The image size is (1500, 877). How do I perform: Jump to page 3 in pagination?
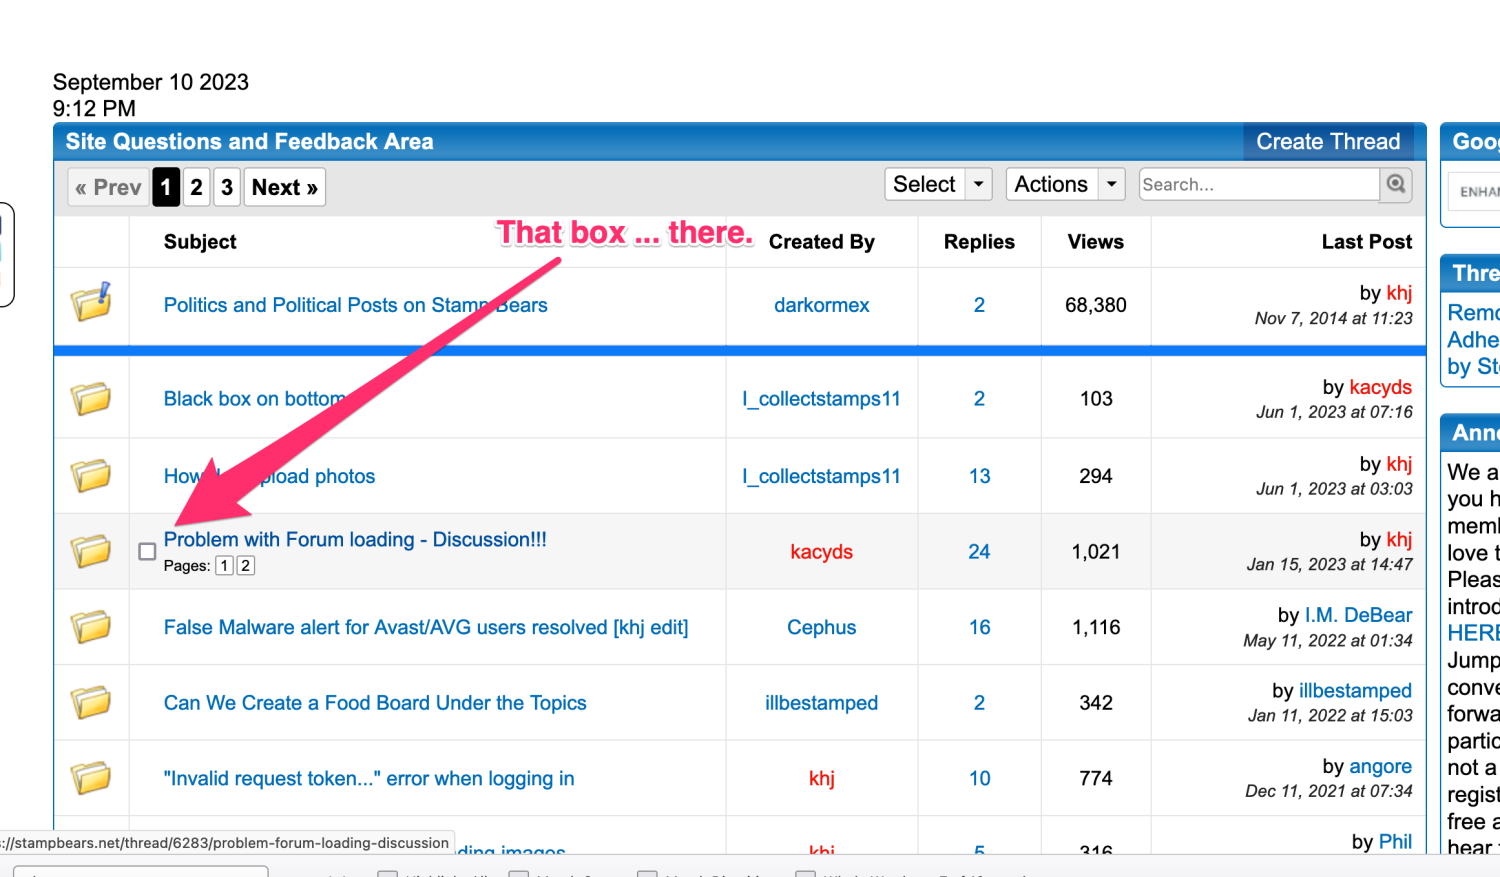[x=227, y=187]
